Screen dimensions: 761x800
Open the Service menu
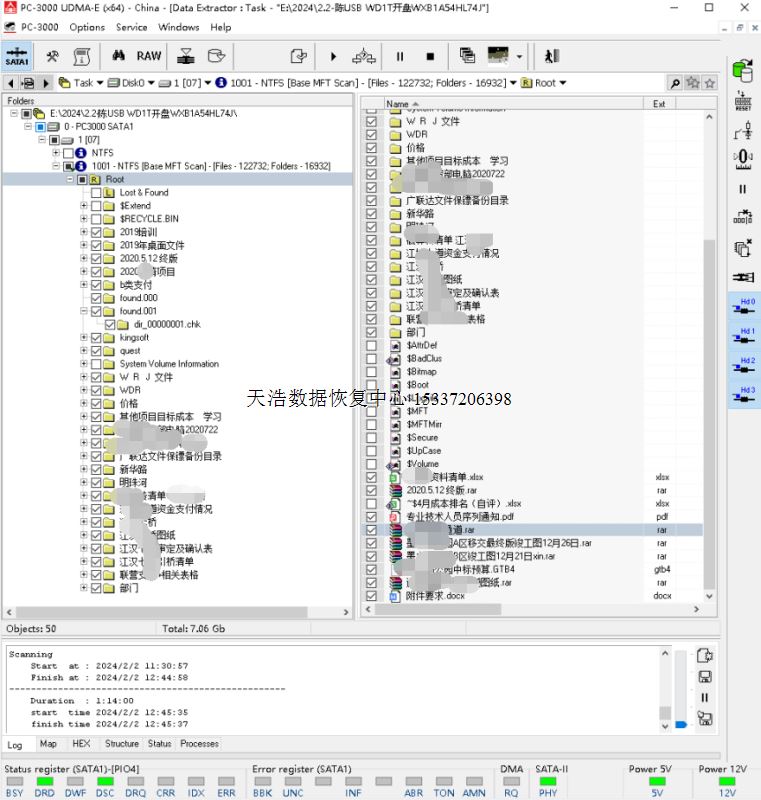pos(131,27)
